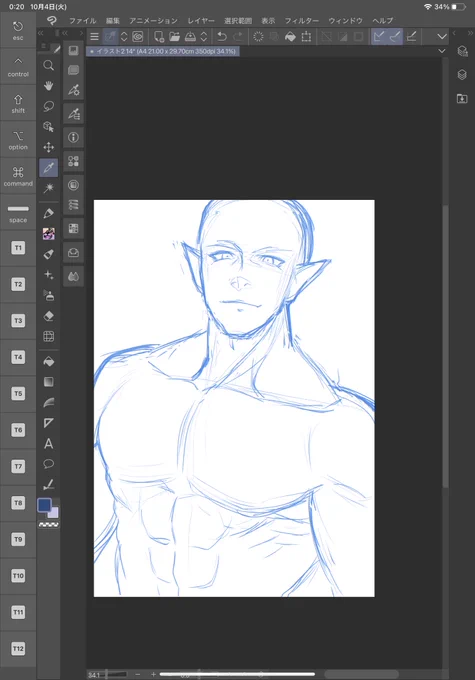Select the Move layer tool
The width and height of the screenshot is (475, 680).
[49, 147]
